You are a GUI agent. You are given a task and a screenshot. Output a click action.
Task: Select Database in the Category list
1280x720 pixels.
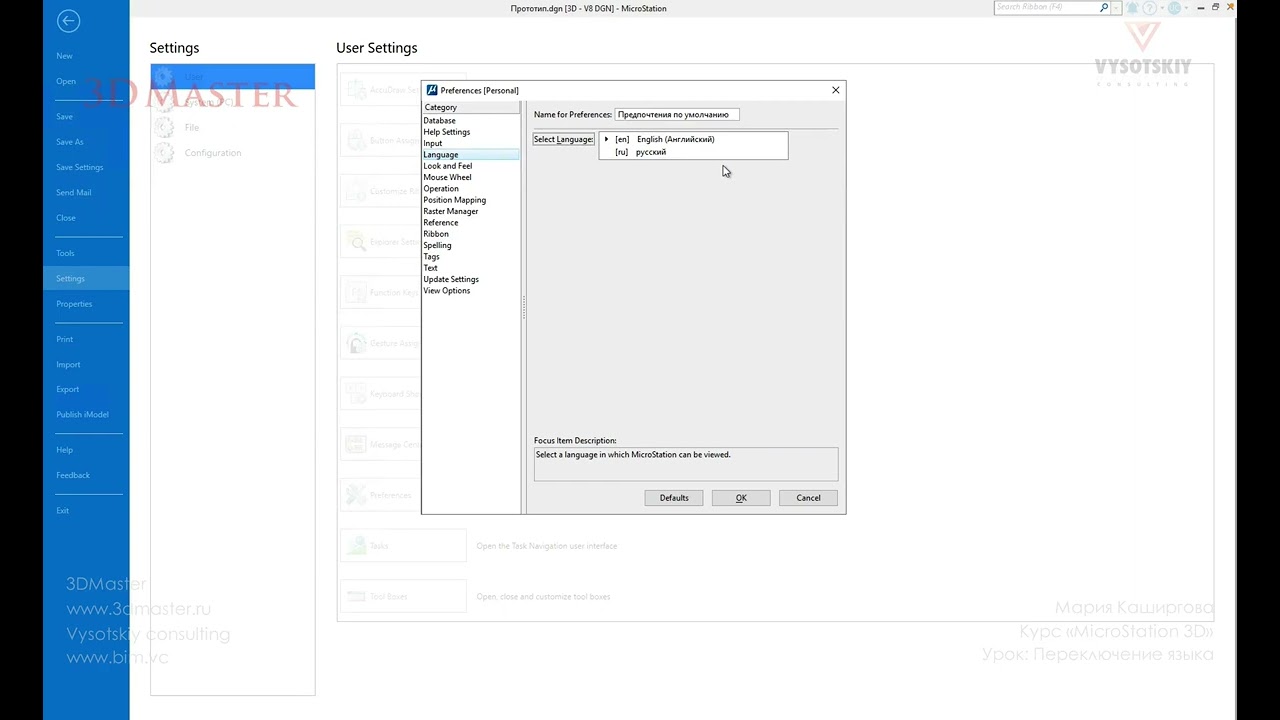pos(471,120)
